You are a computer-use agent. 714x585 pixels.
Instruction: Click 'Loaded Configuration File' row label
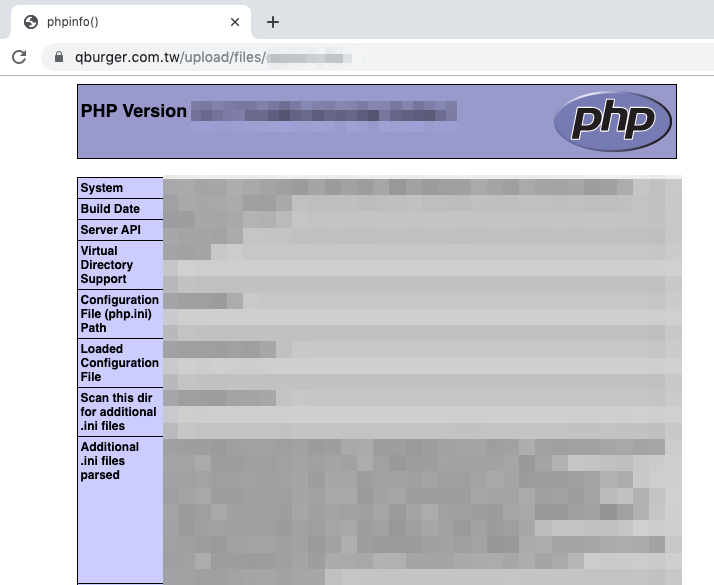click(120, 363)
